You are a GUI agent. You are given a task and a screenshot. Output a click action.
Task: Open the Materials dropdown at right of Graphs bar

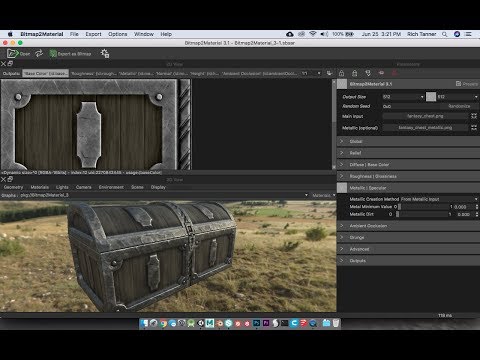(324, 195)
